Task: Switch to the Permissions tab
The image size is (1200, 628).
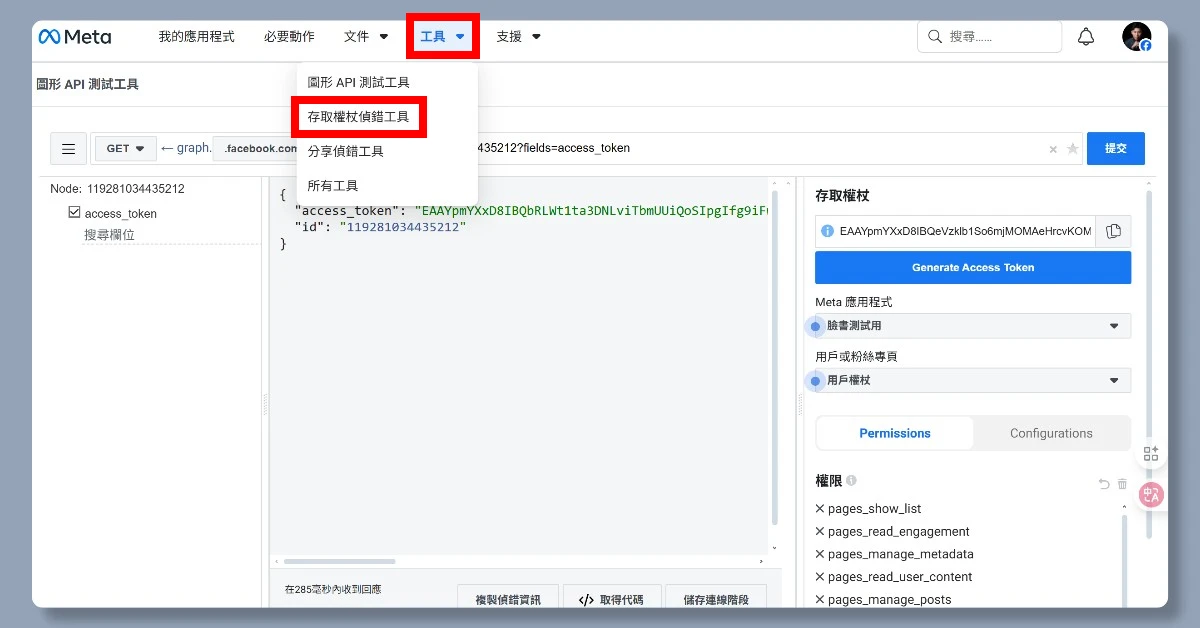Action: tap(895, 433)
